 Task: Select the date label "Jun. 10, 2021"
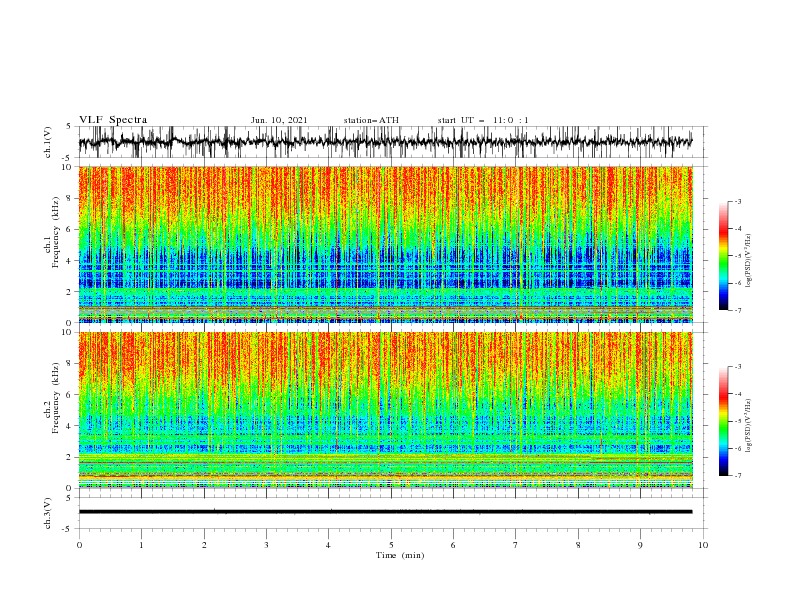coord(279,120)
